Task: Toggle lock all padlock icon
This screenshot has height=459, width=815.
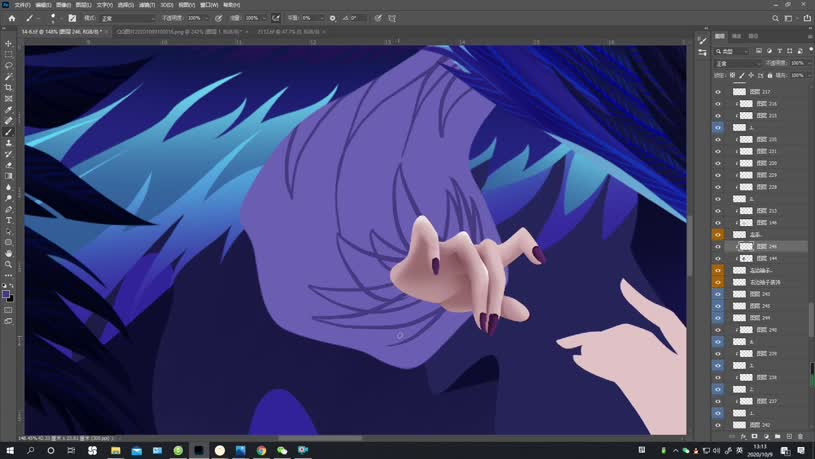Action: (x=770, y=75)
